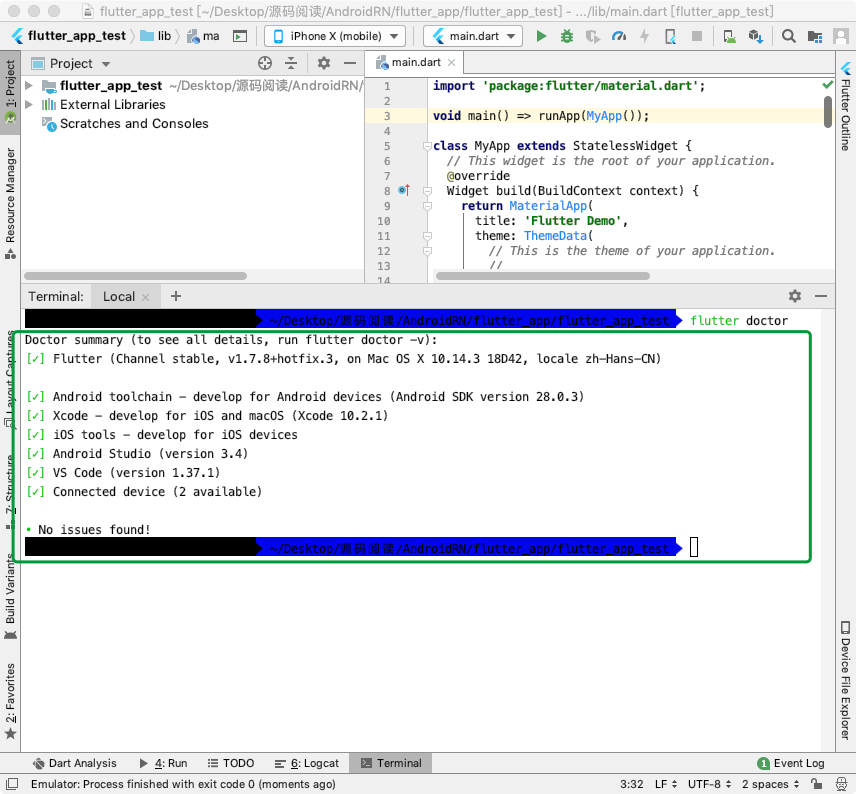Add a new terminal session
This screenshot has width=856, height=794.
click(x=175, y=296)
